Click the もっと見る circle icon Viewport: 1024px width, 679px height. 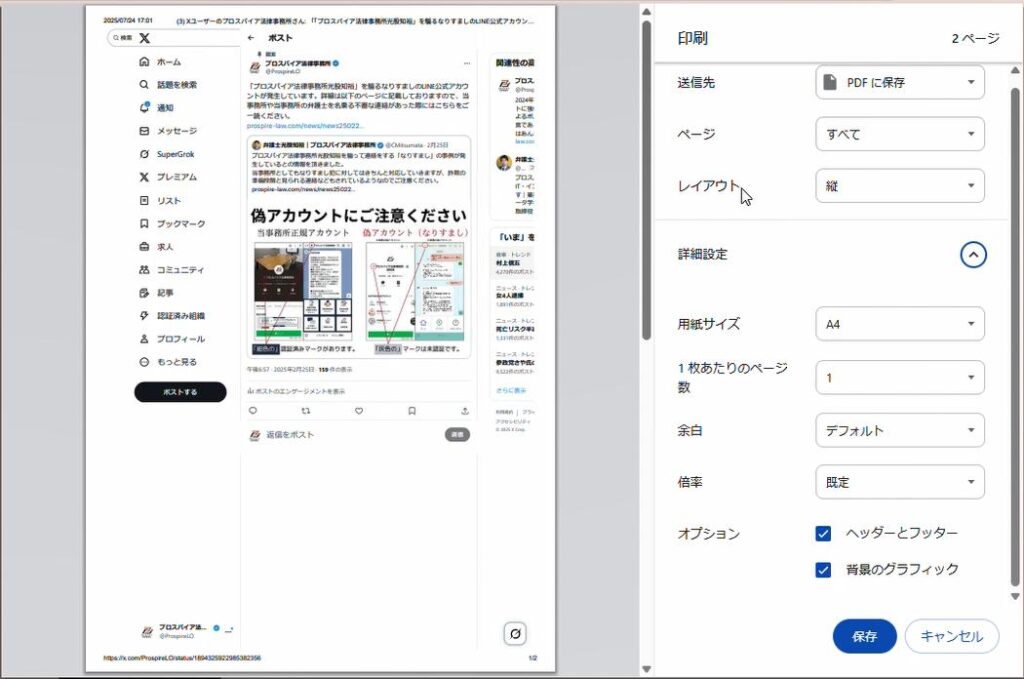[144, 362]
